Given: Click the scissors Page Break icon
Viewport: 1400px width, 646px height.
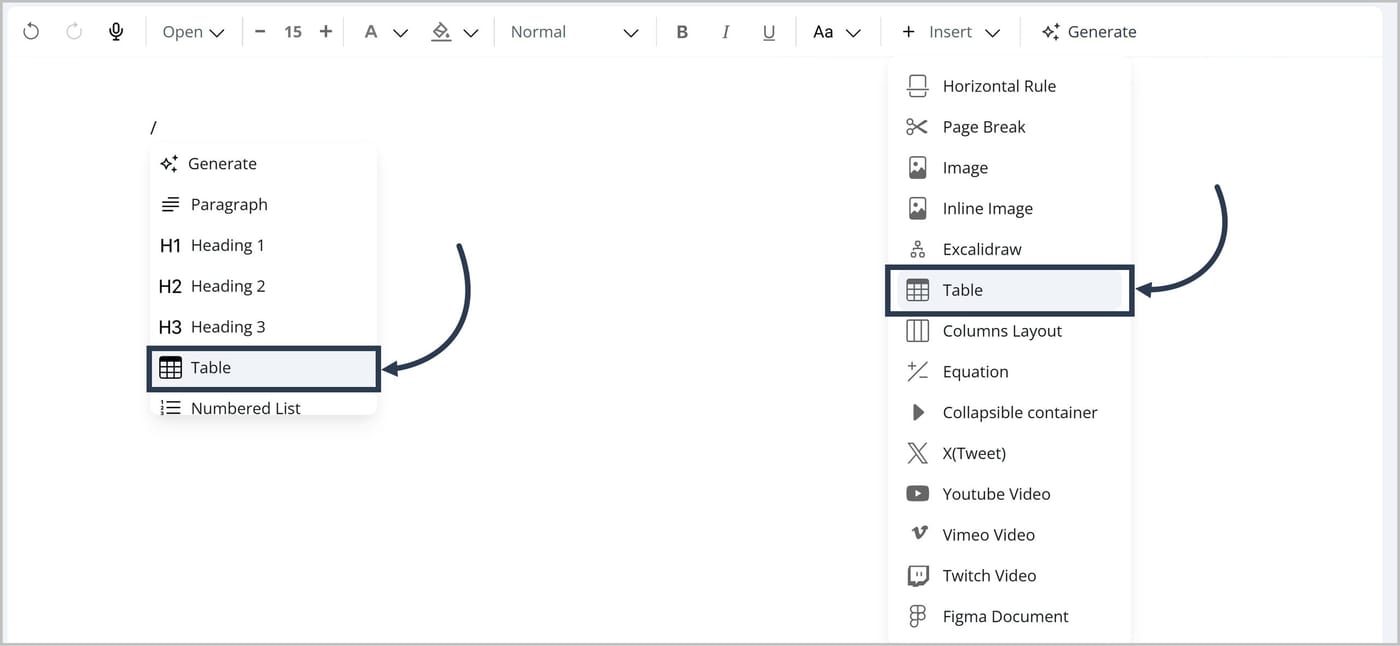Looking at the screenshot, I should 917,127.
